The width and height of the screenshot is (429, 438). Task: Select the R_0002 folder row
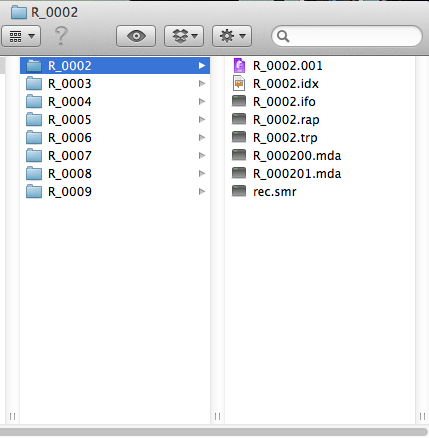click(115, 66)
